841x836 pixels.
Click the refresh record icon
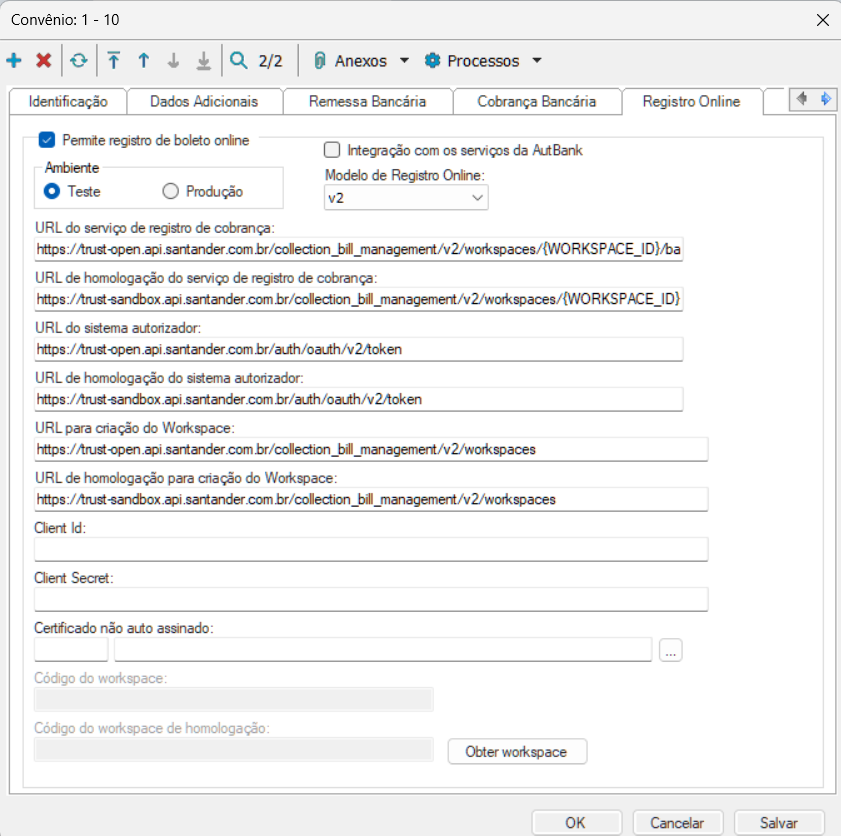click(78, 61)
